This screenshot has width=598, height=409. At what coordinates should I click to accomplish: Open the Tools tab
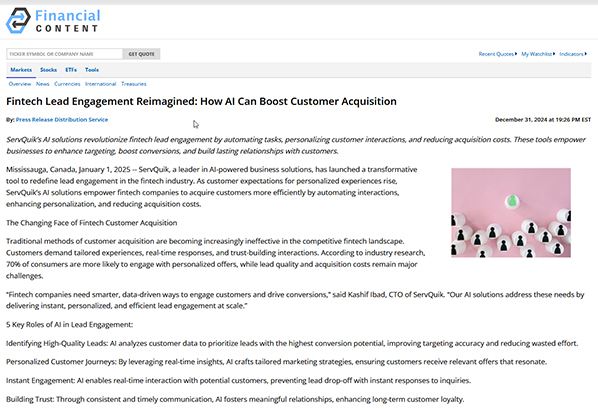92,70
